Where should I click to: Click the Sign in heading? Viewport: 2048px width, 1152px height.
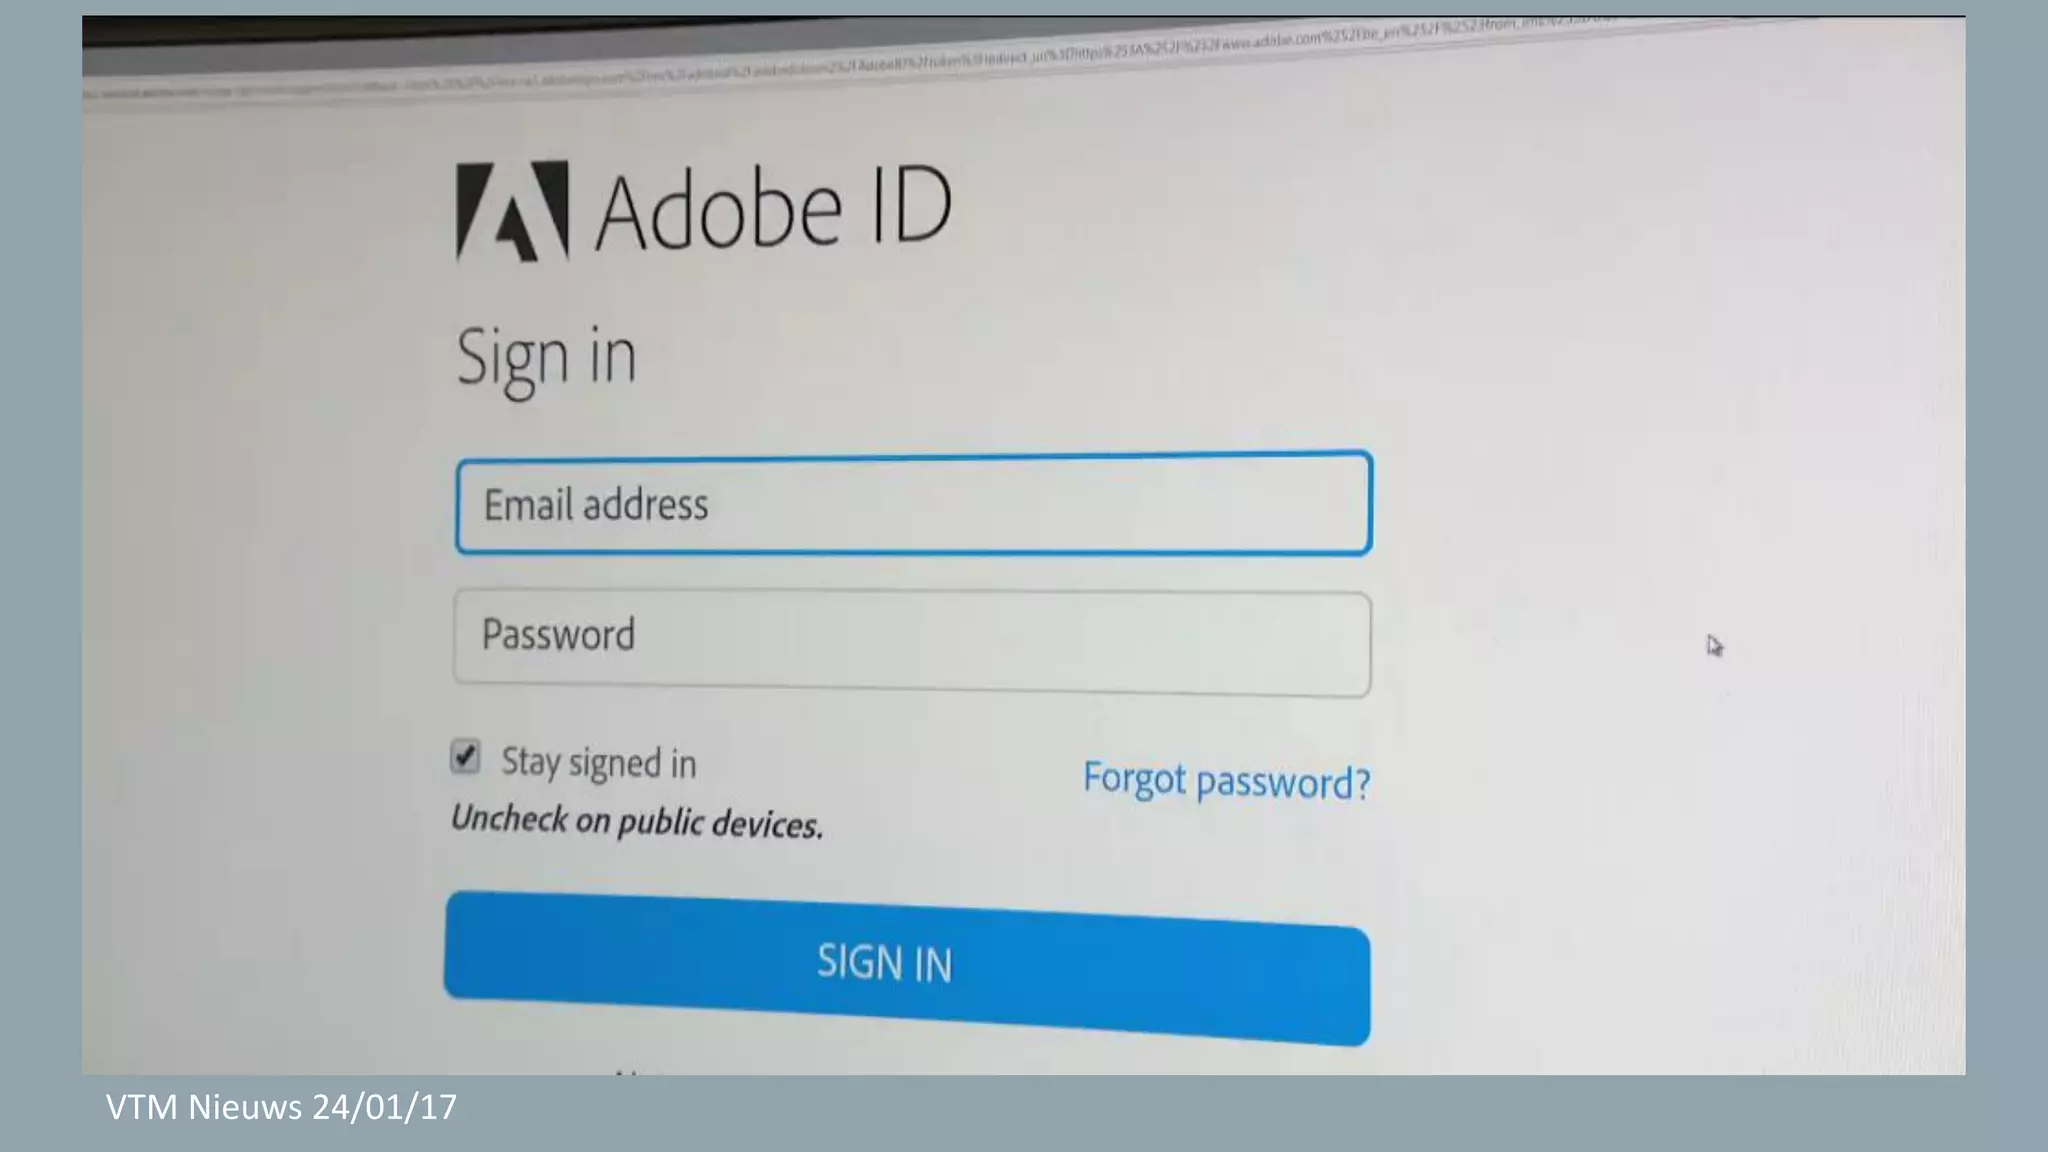click(546, 359)
